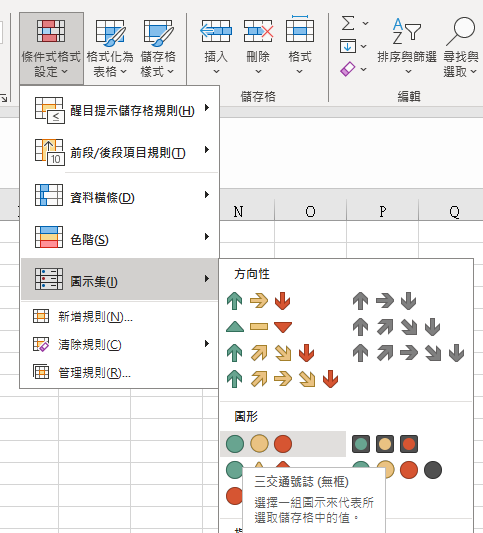The image size is (483, 533).
Task: Click the purple eraser Clear icon
Action: tap(348, 69)
